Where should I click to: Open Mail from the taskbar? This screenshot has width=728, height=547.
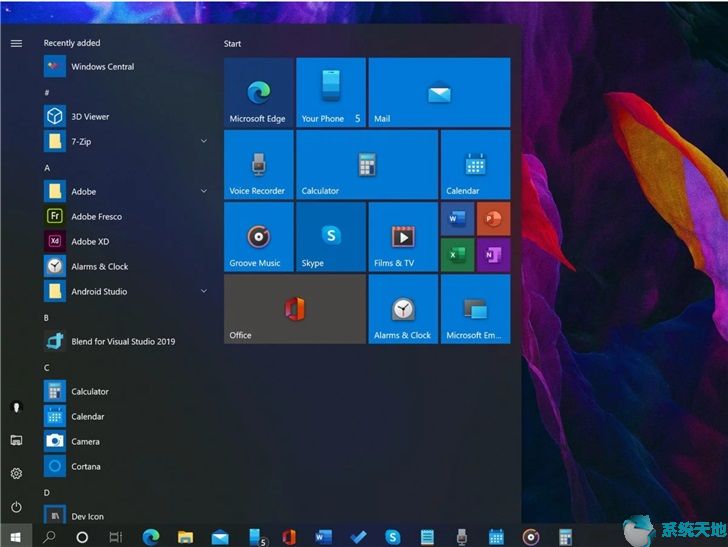tap(220, 538)
